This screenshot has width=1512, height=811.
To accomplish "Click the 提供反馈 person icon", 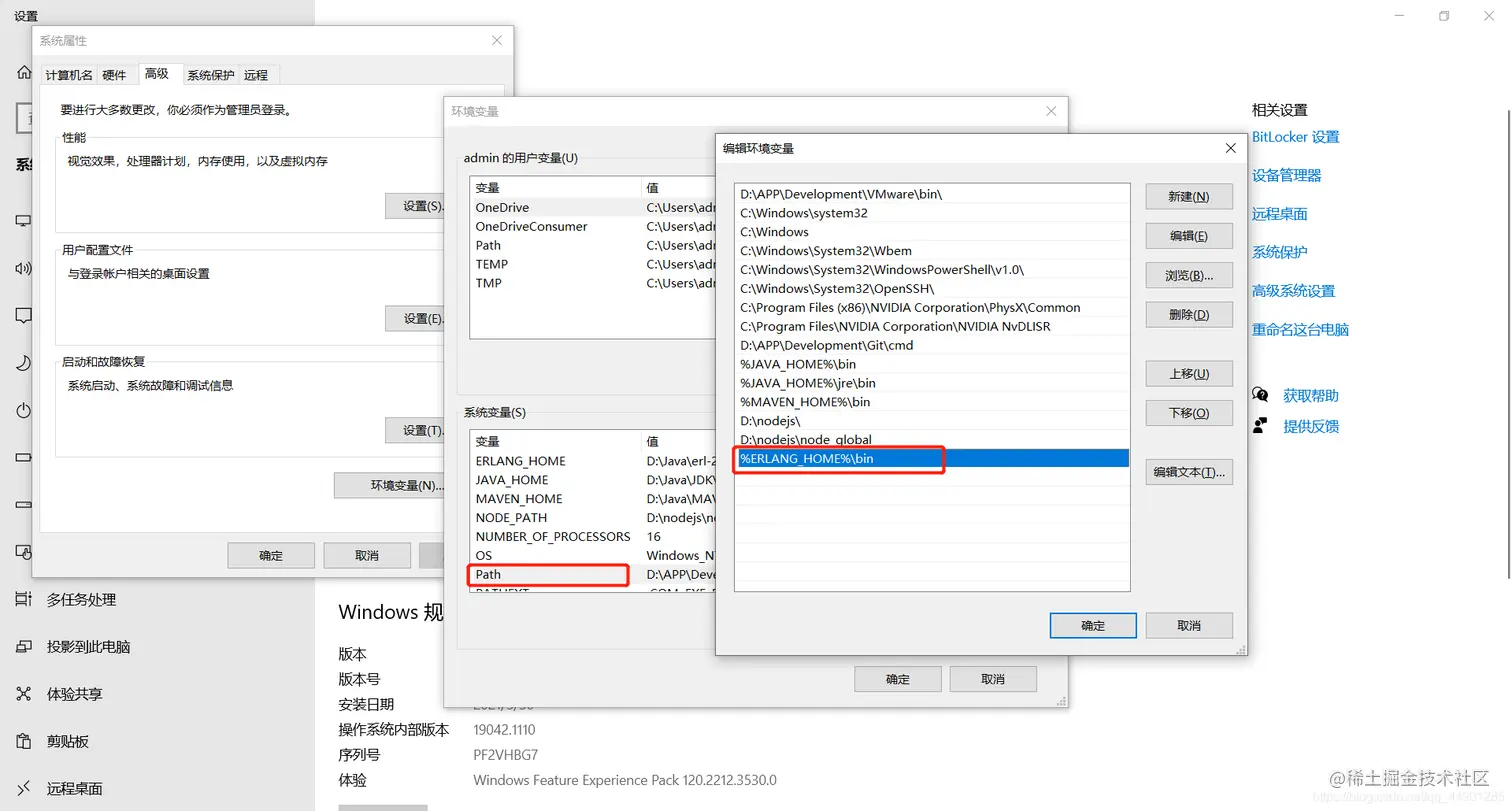I will coord(1260,426).
